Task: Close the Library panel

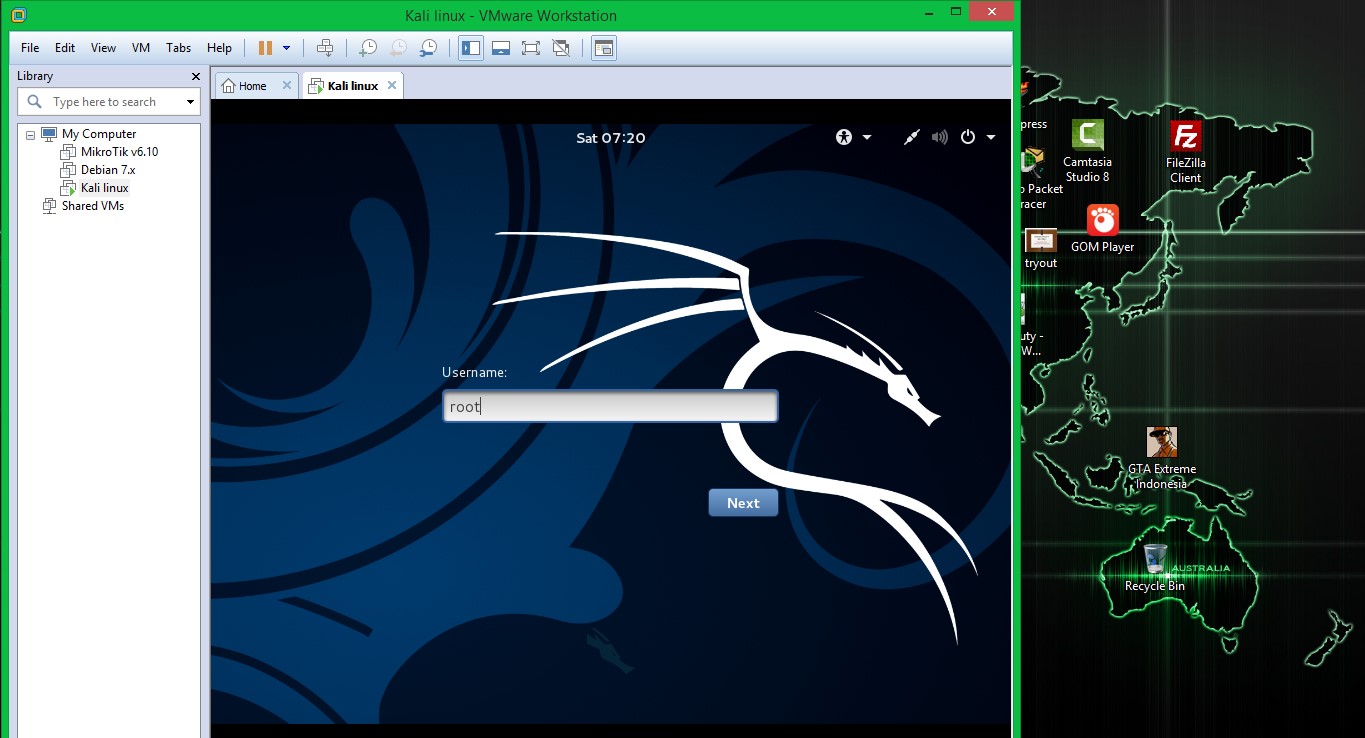Action: coord(196,76)
